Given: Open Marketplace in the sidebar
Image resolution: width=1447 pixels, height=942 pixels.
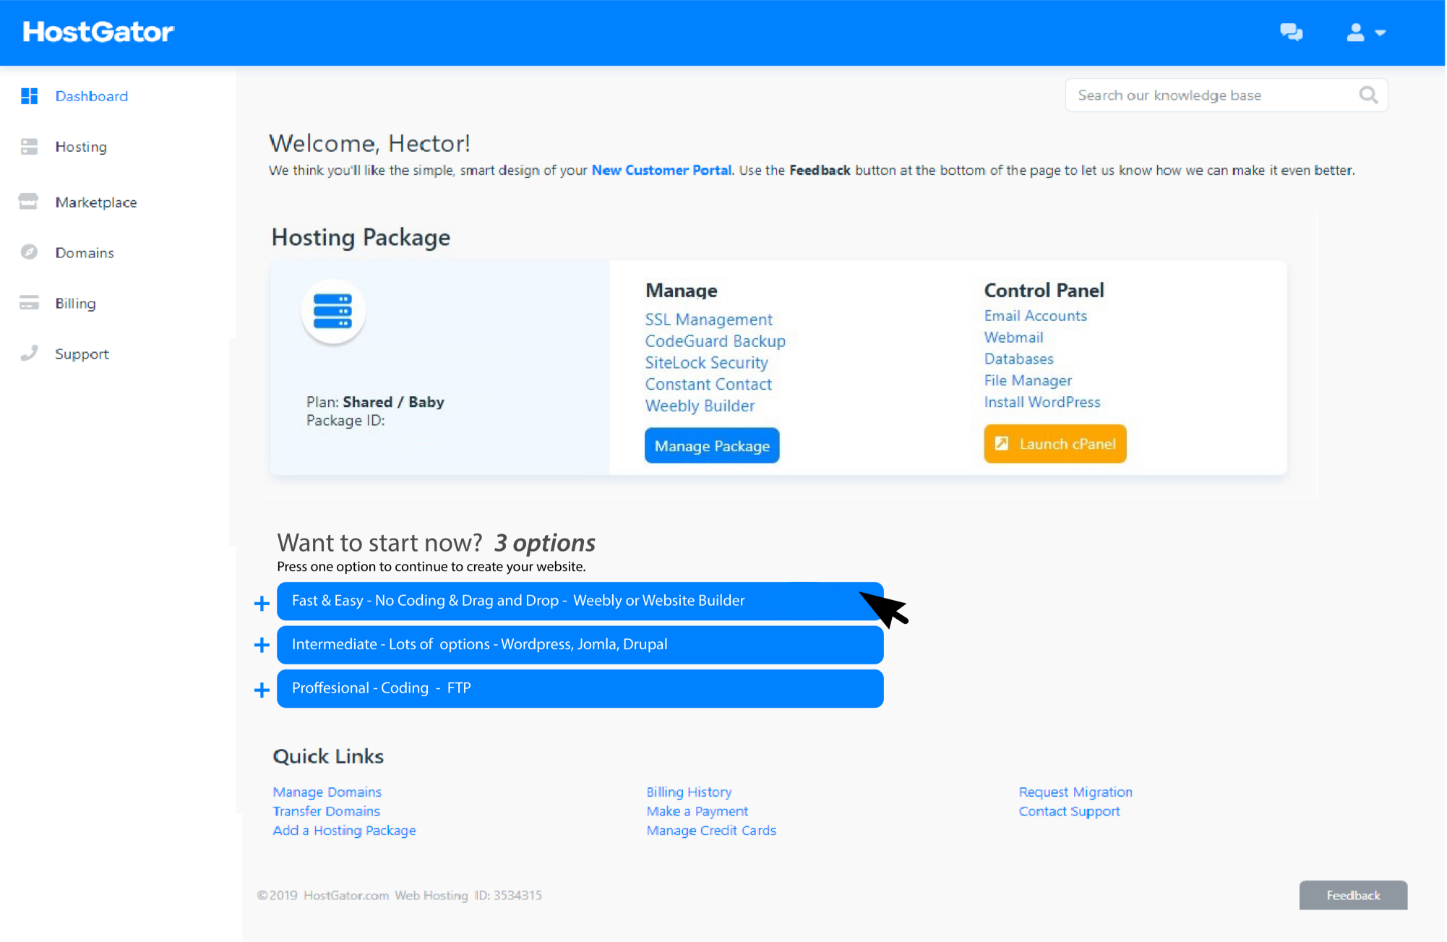Looking at the screenshot, I should coord(96,202).
